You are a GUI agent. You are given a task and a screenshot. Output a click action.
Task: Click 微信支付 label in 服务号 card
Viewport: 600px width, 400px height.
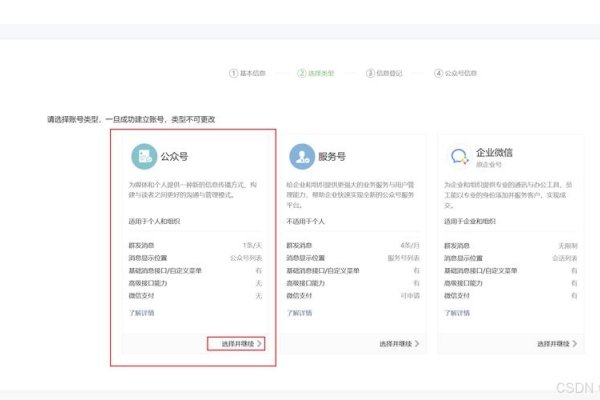(x=299, y=296)
